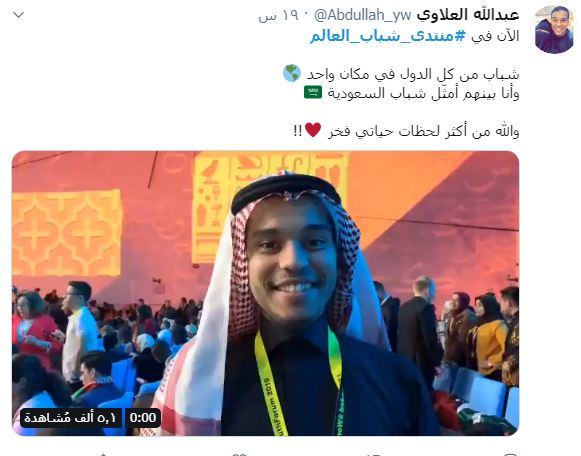Click the ٥,١ ألف مشاهدة view count badge
The height and width of the screenshot is (456, 581).
[70, 418]
